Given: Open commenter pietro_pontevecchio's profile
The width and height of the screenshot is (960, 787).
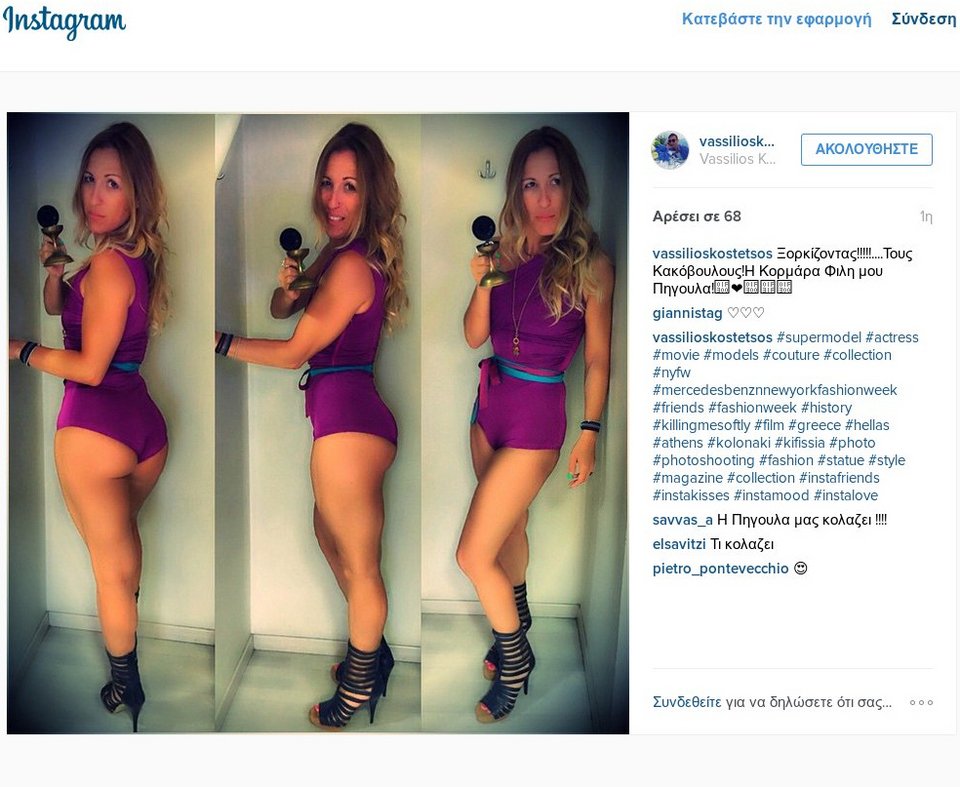Looking at the screenshot, I should pyautogui.click(x=721, y=569).
